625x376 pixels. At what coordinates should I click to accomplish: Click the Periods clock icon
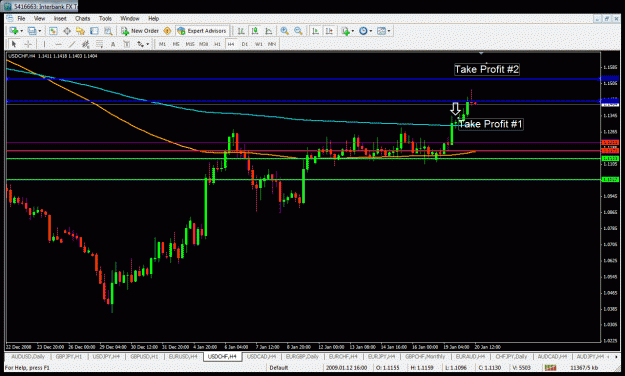coord(363,31)
